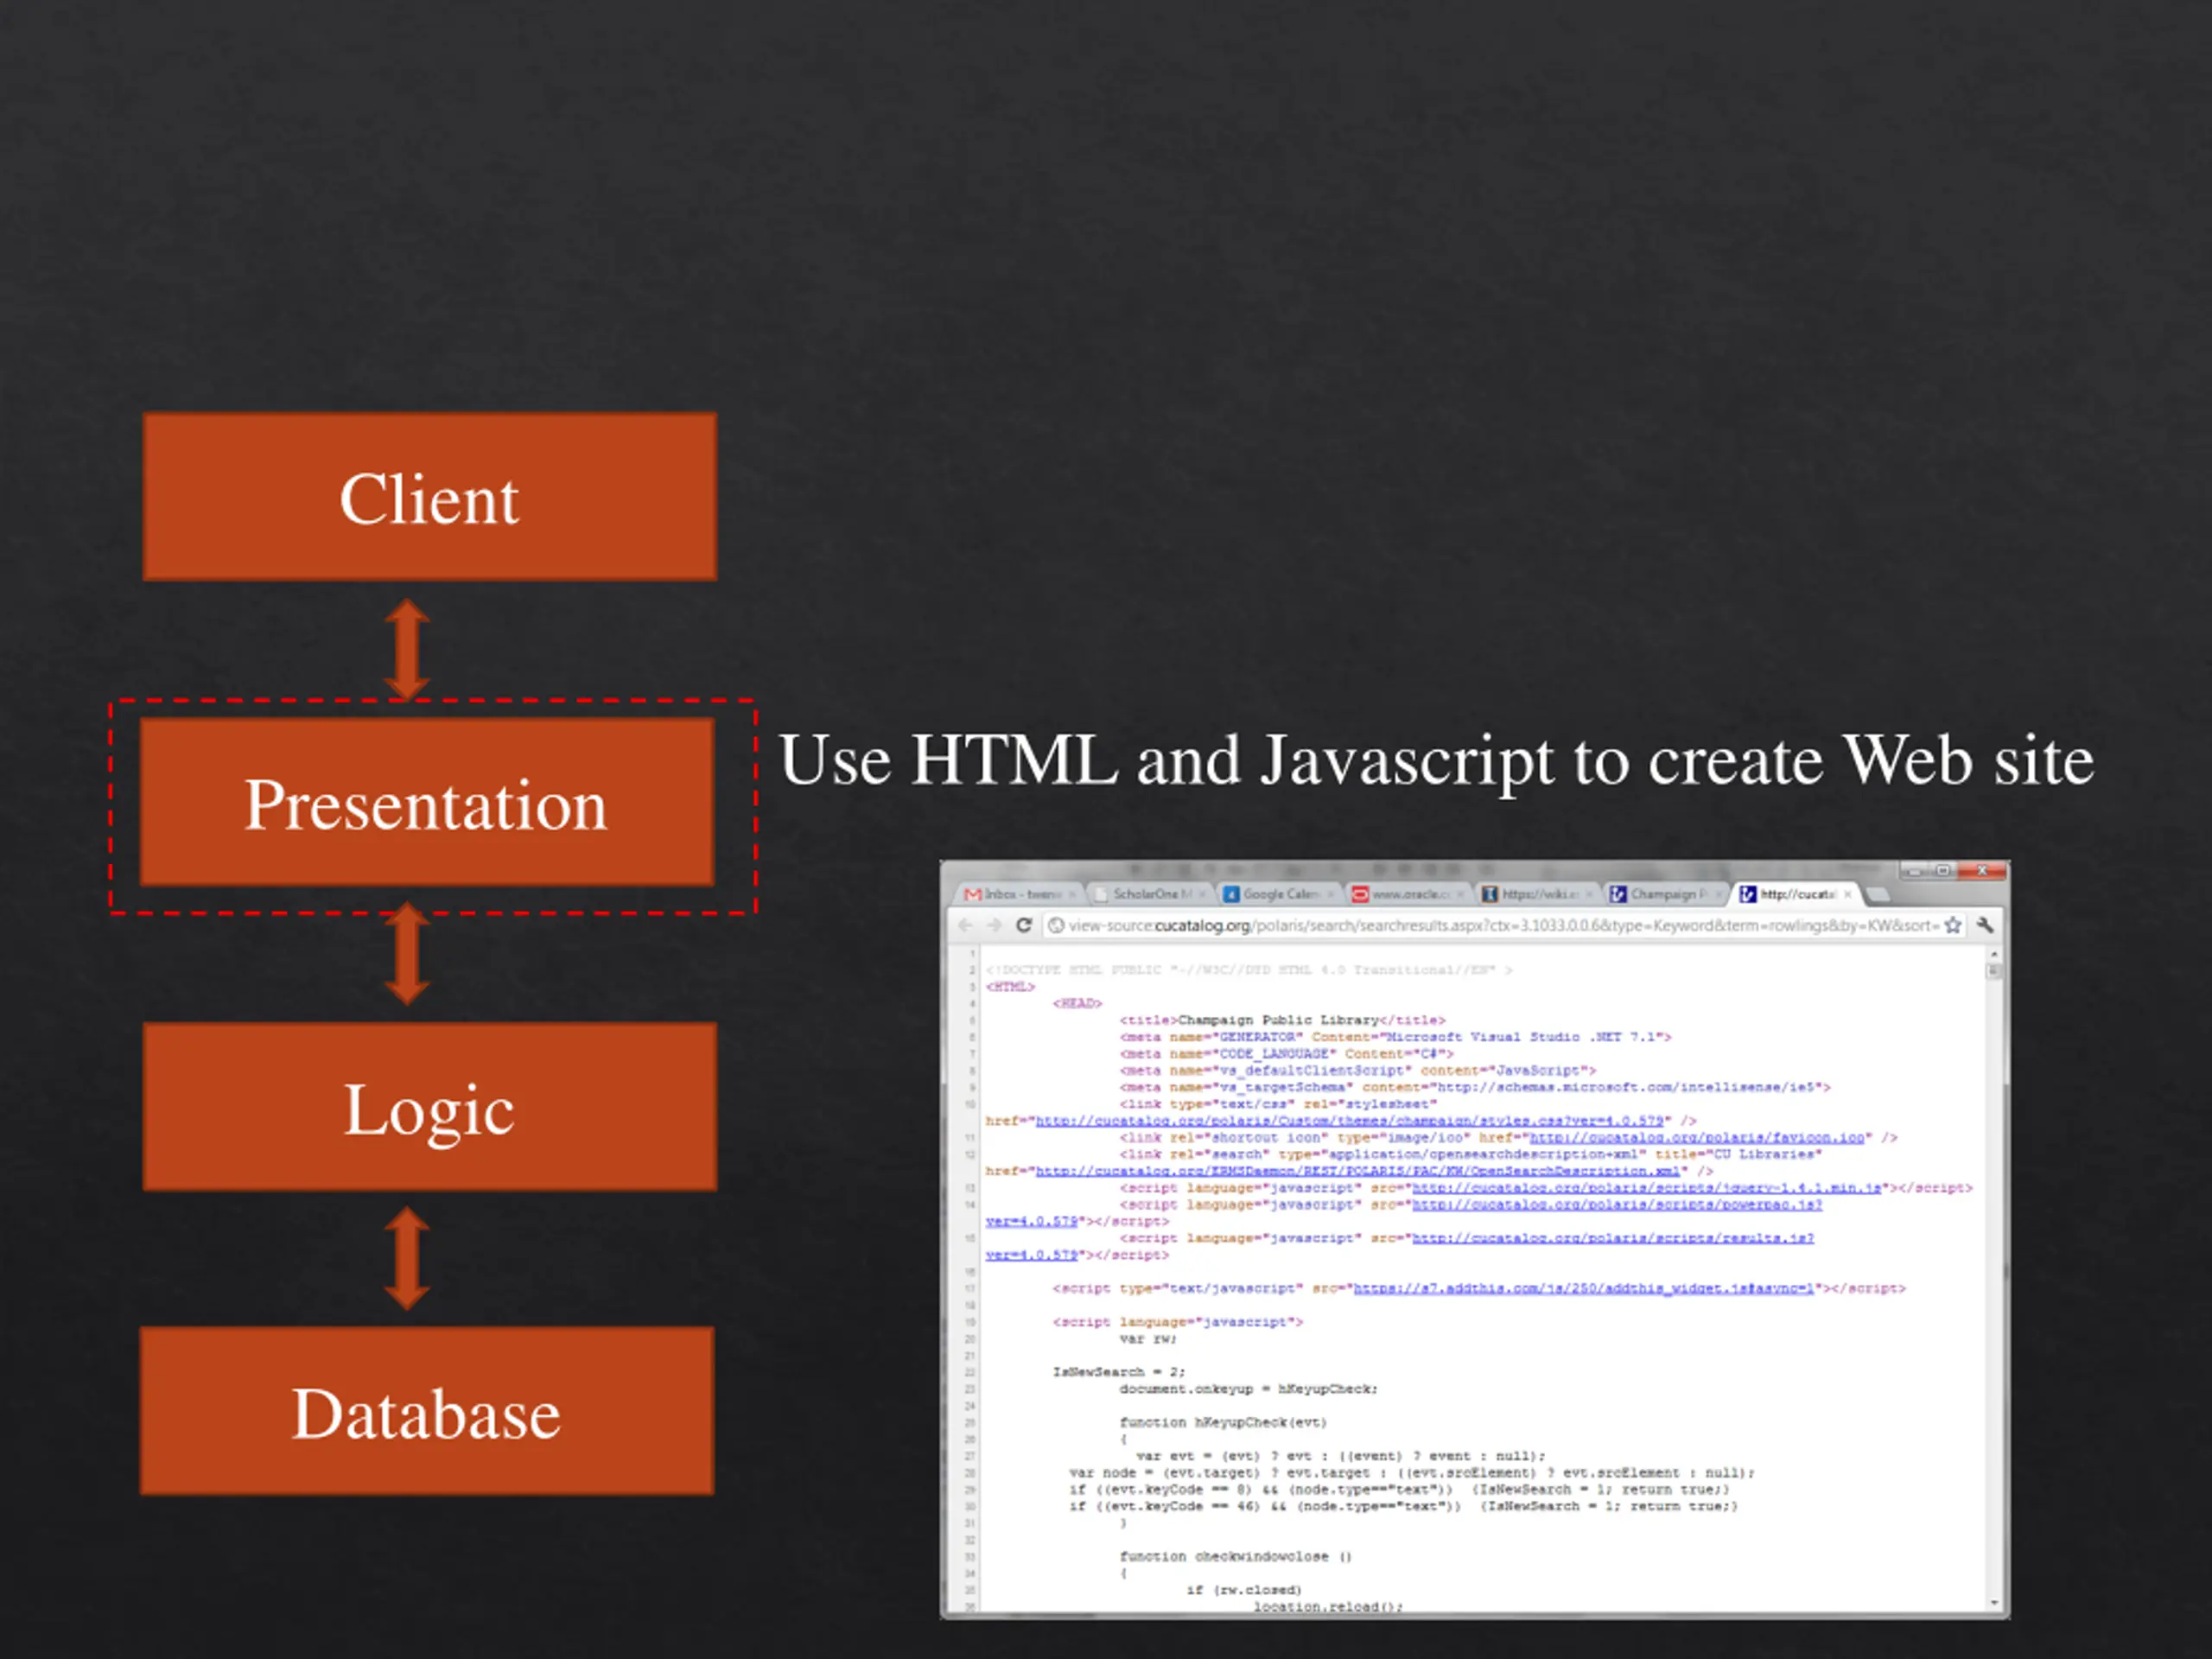This screenshot has width=2212, height=1659.
Task: Click the globe icon in address bar
Action: click(x=1055, y=925)
